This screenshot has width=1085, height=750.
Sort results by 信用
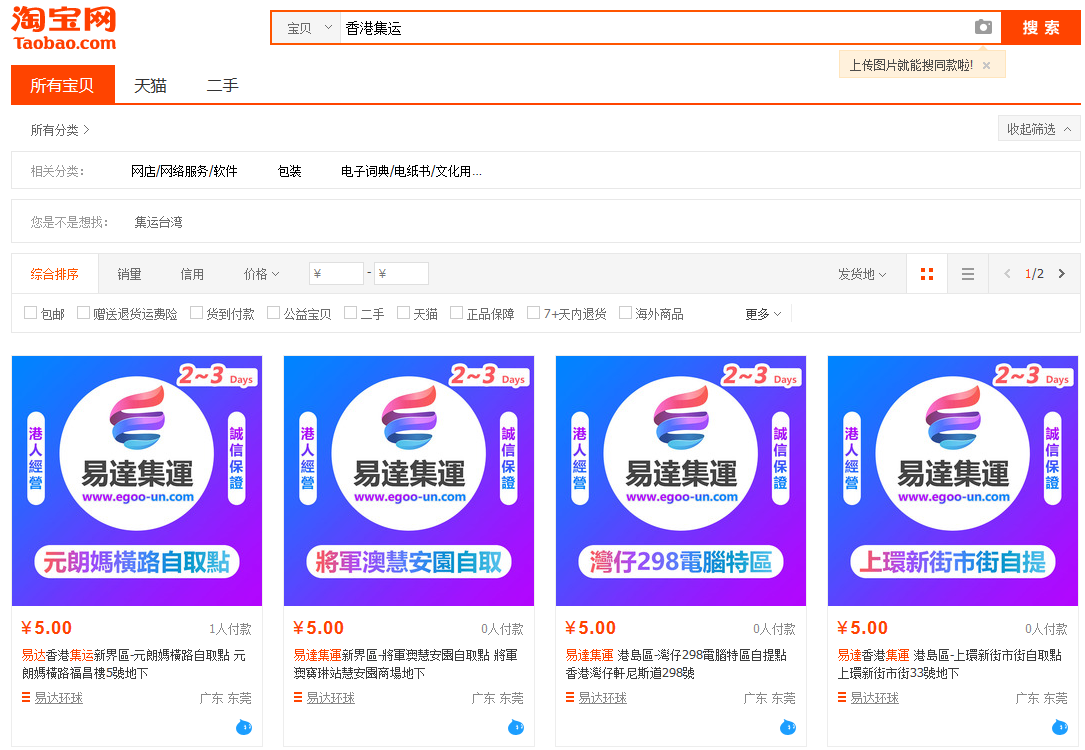point(192,274)
